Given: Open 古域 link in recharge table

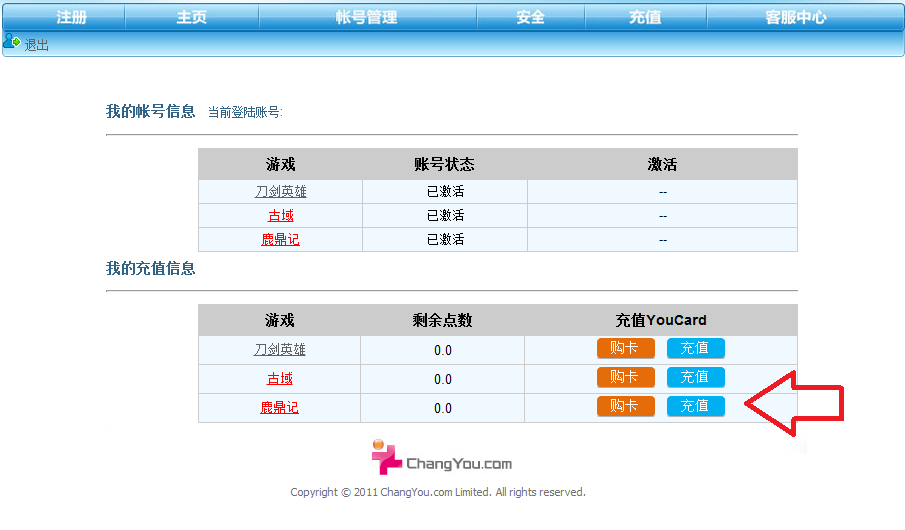Looking at the screenshot, I should [x=279, y=378].
